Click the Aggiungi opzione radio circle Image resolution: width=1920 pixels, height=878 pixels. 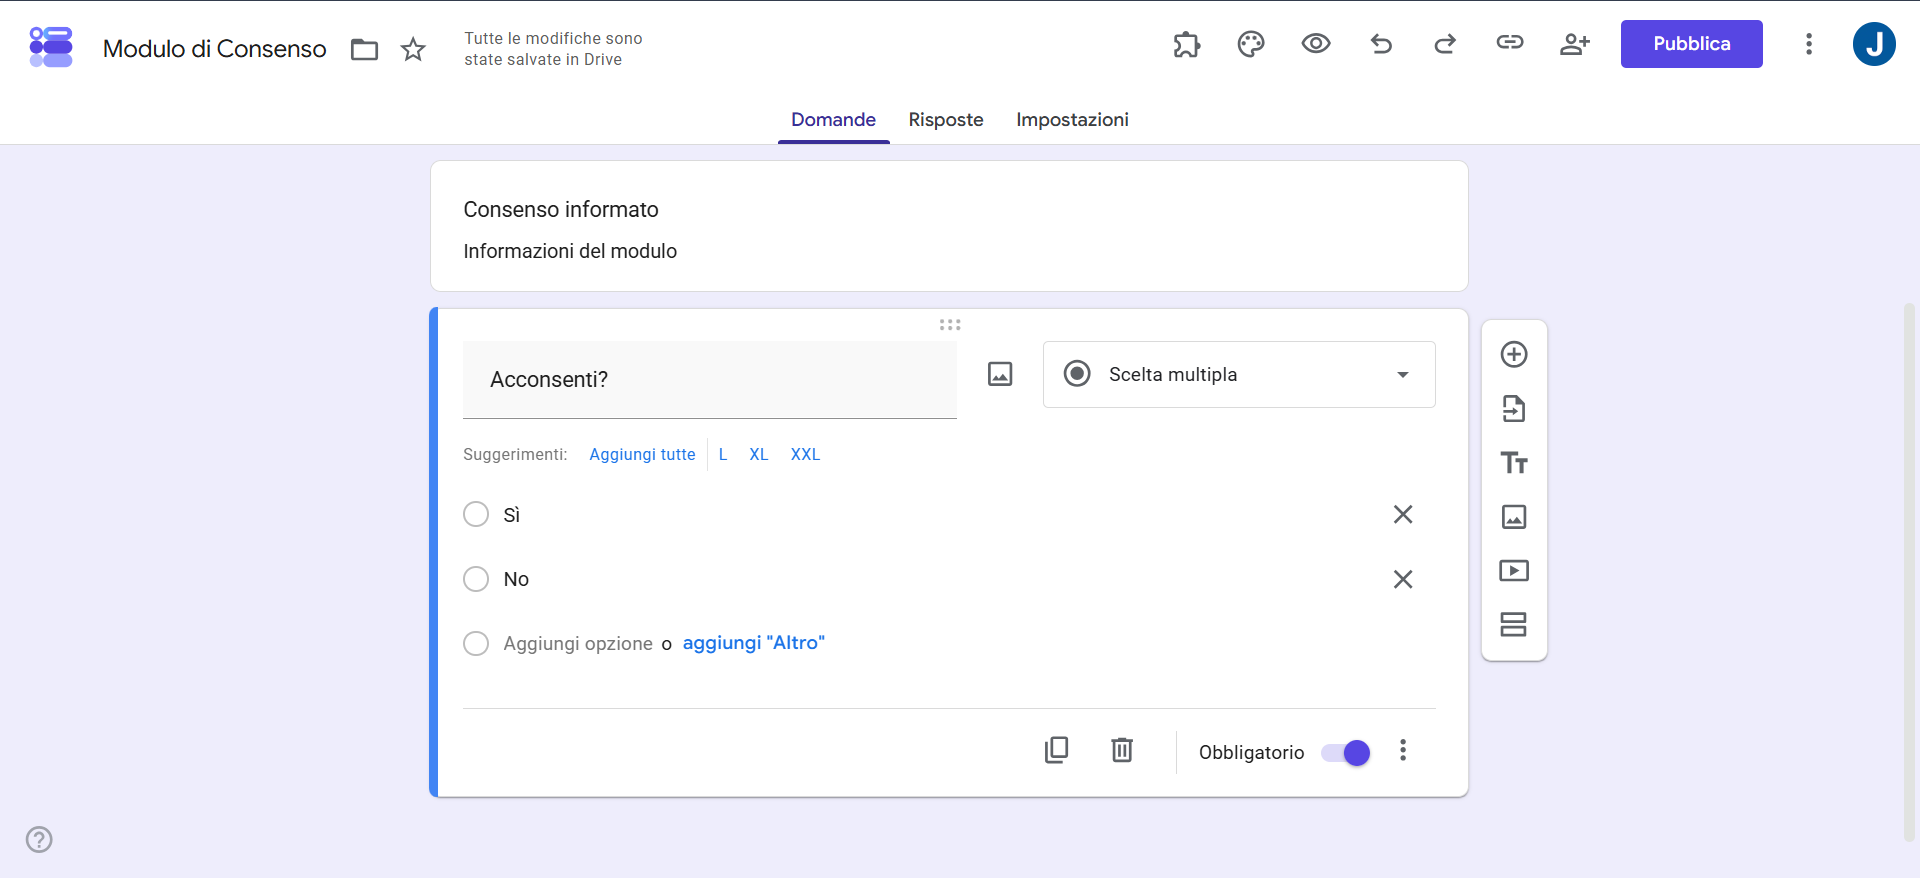tap(476, 643)
